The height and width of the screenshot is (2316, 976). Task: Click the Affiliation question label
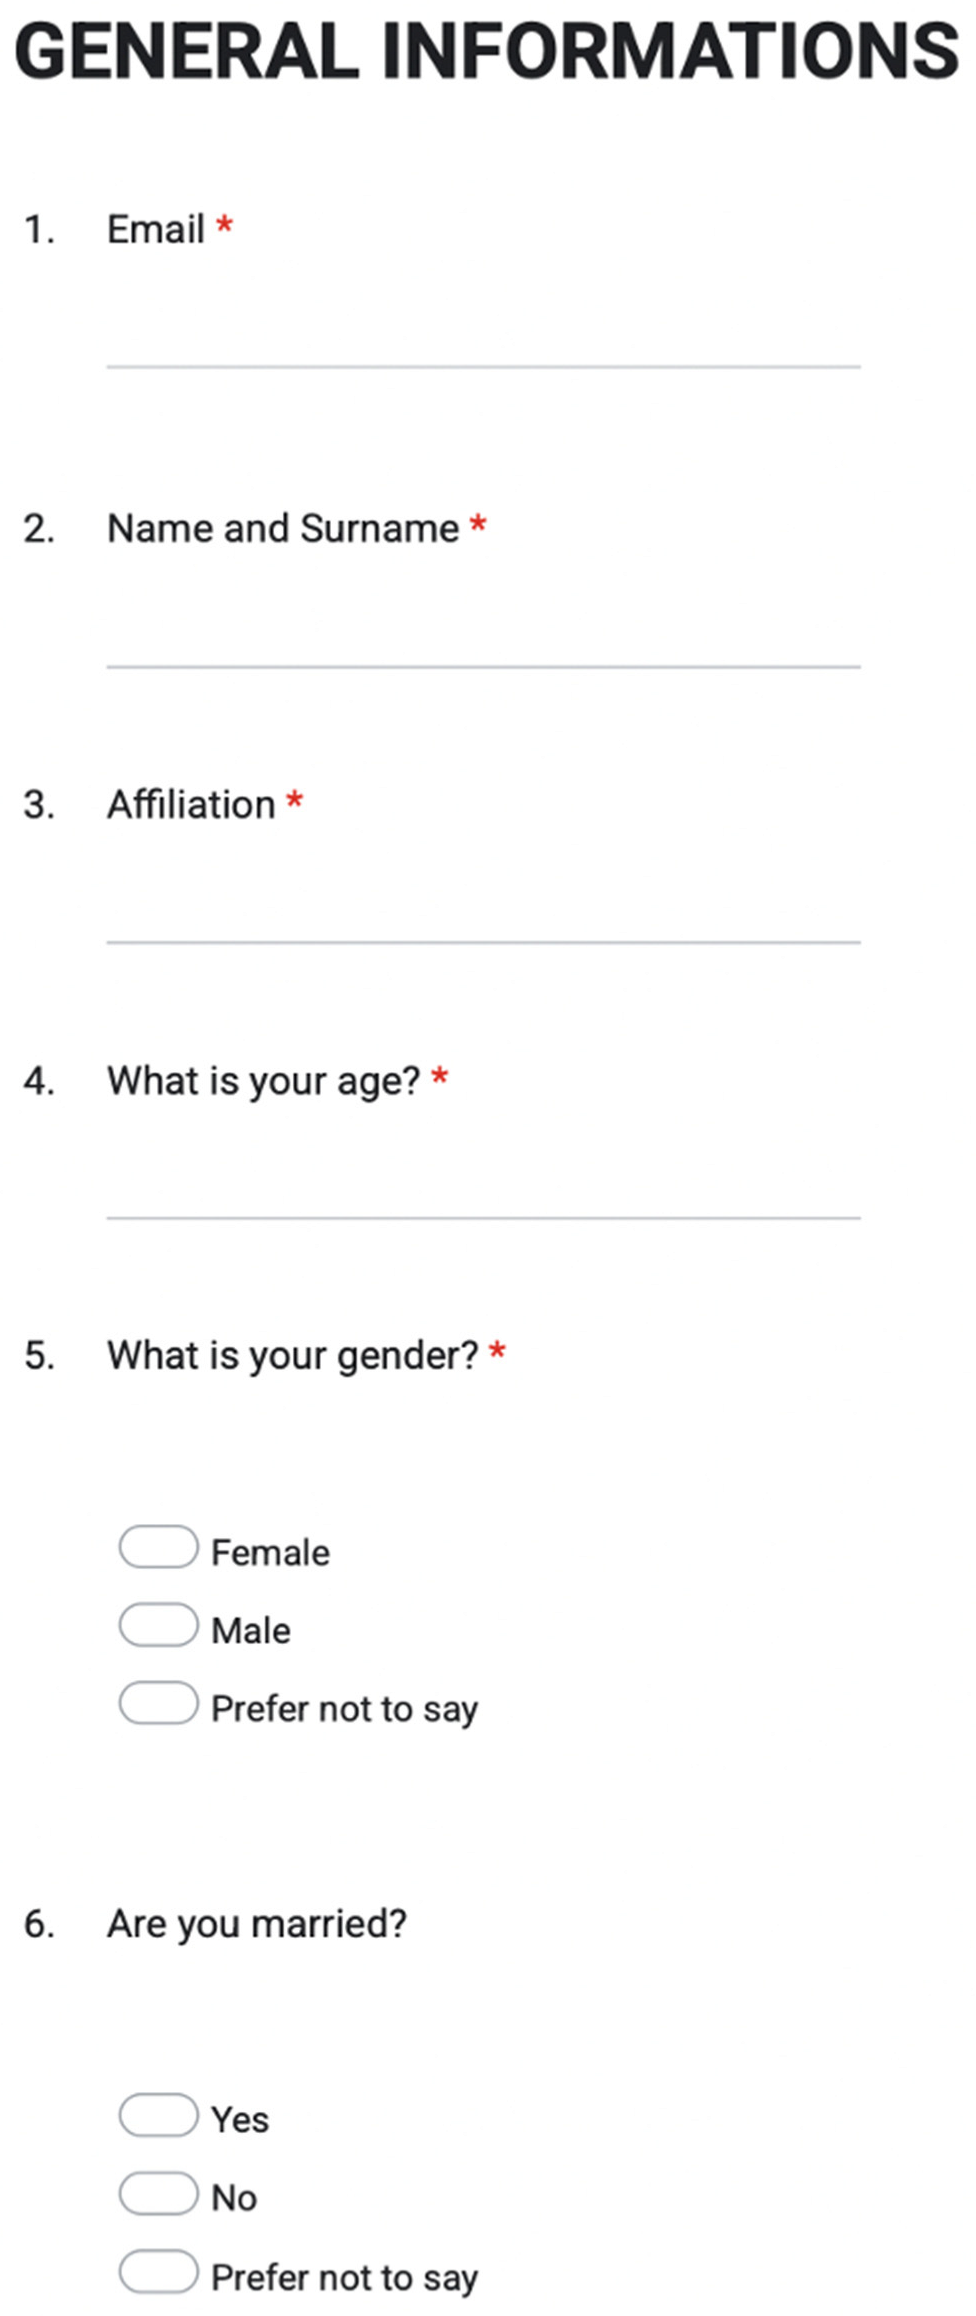click(x=191, y=804)
